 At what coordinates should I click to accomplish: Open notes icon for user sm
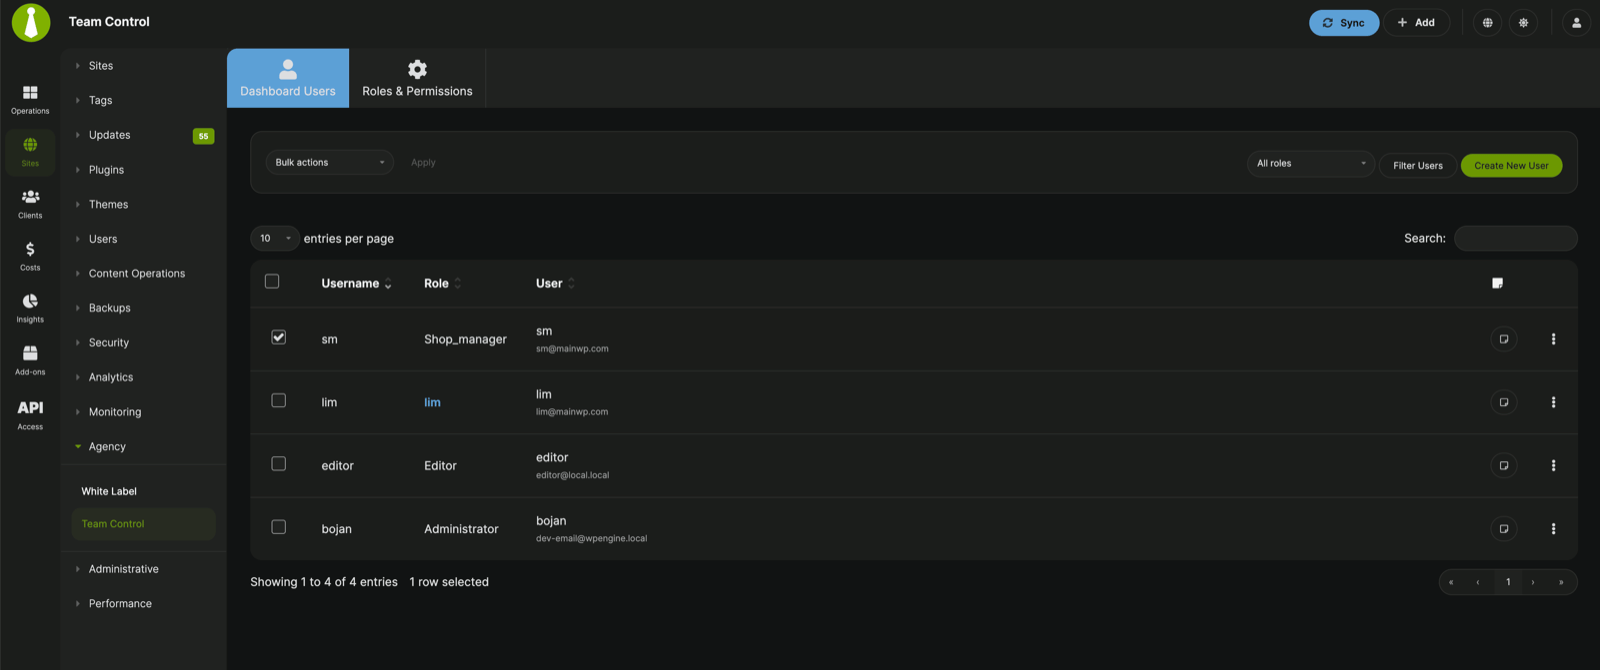(1504, 339)
